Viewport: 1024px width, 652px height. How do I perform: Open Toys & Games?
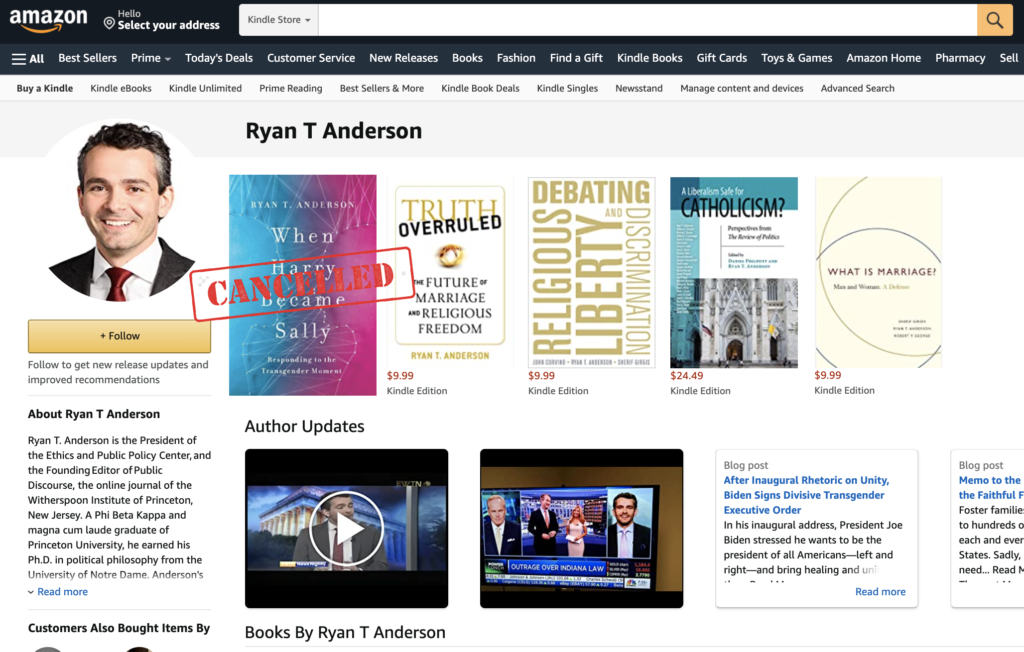coord(797,58)
